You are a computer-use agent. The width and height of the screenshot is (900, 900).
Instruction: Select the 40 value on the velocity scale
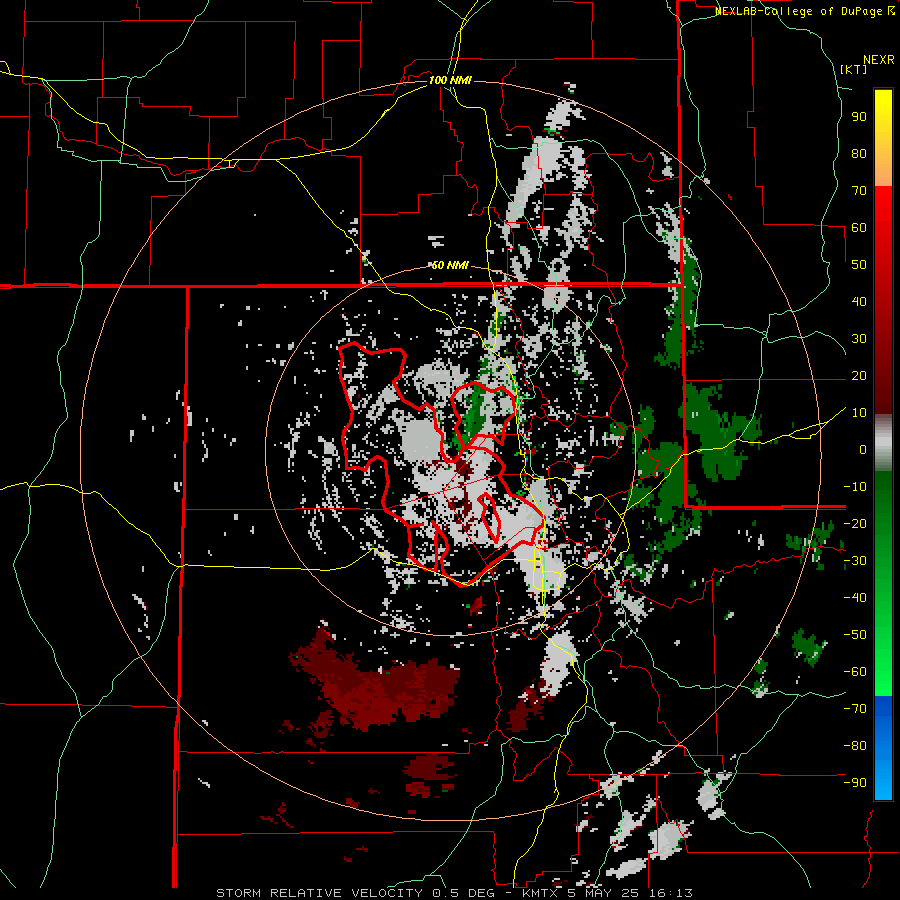click(x=859, y=301)
